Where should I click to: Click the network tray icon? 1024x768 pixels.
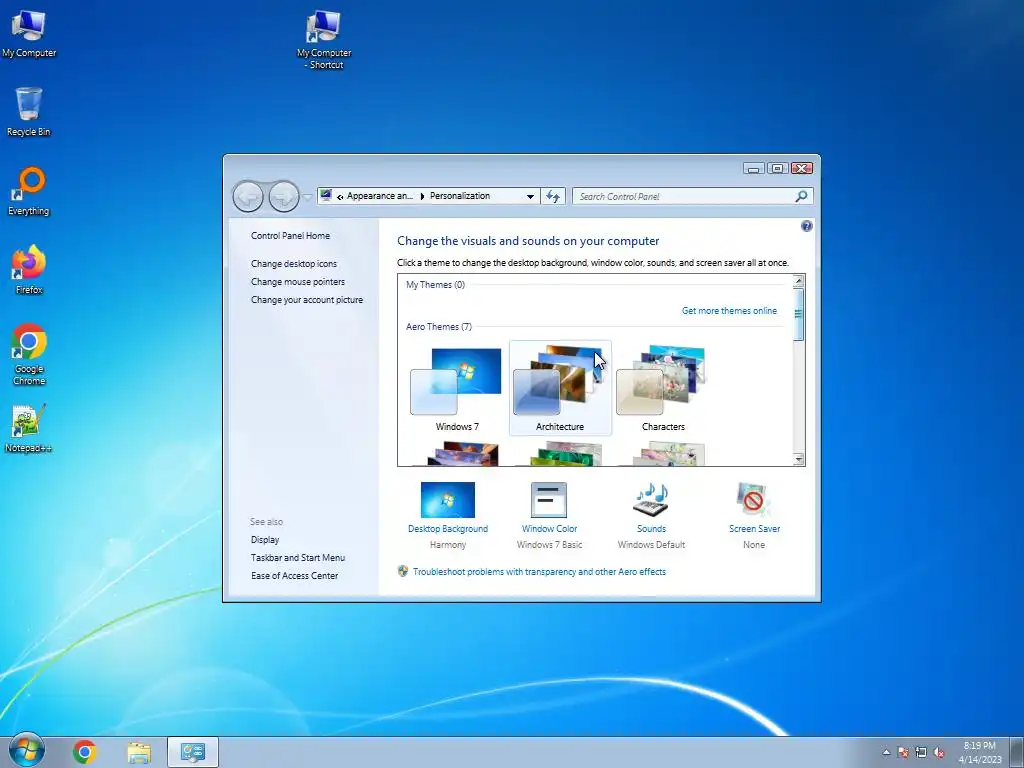click(921, 752)
